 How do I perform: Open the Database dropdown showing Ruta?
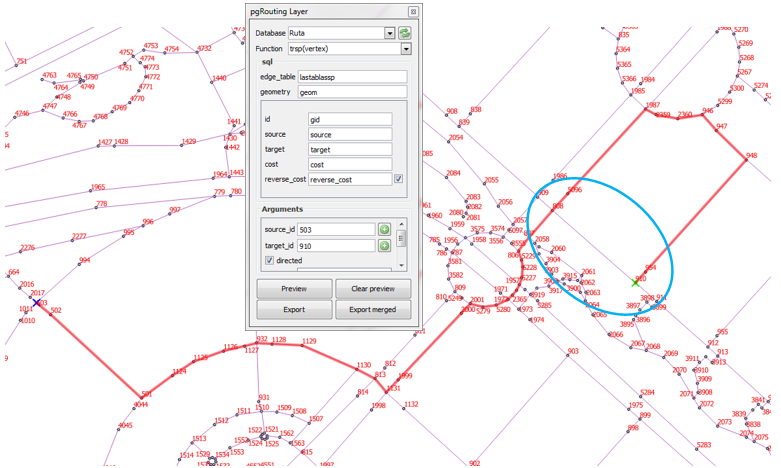point(341,33)
